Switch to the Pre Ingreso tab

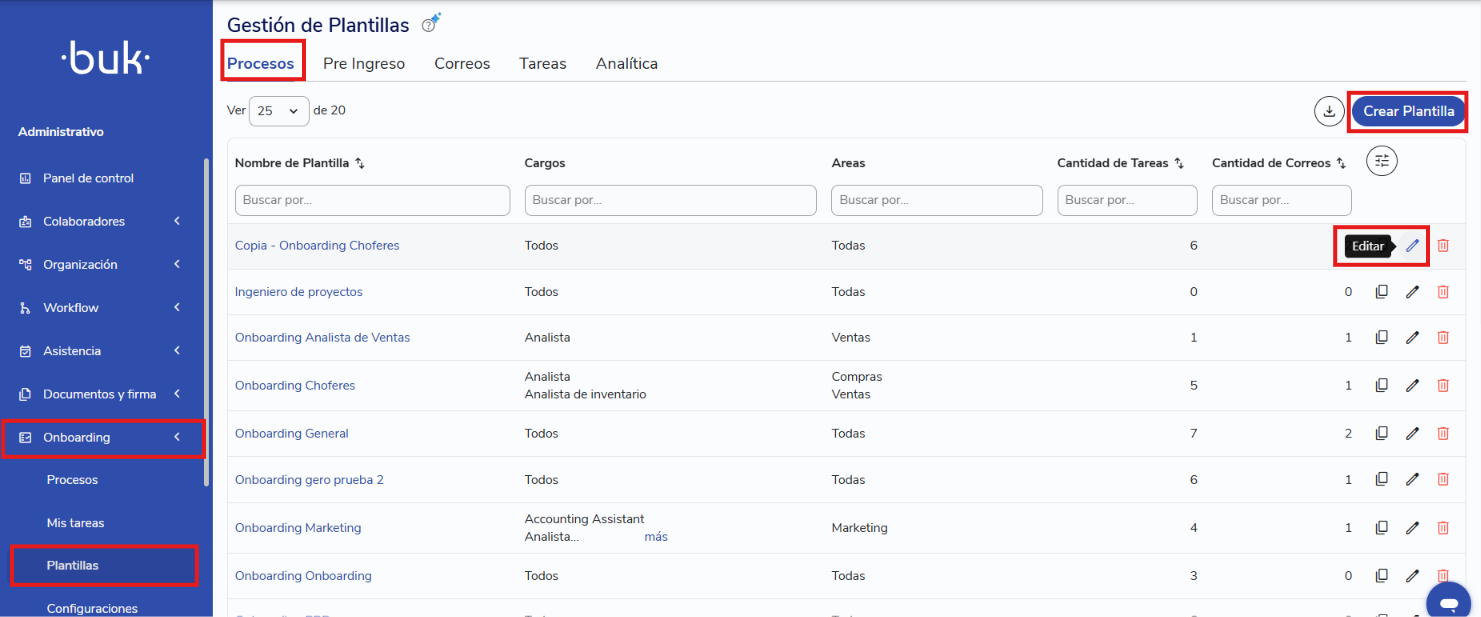point(364,63)
